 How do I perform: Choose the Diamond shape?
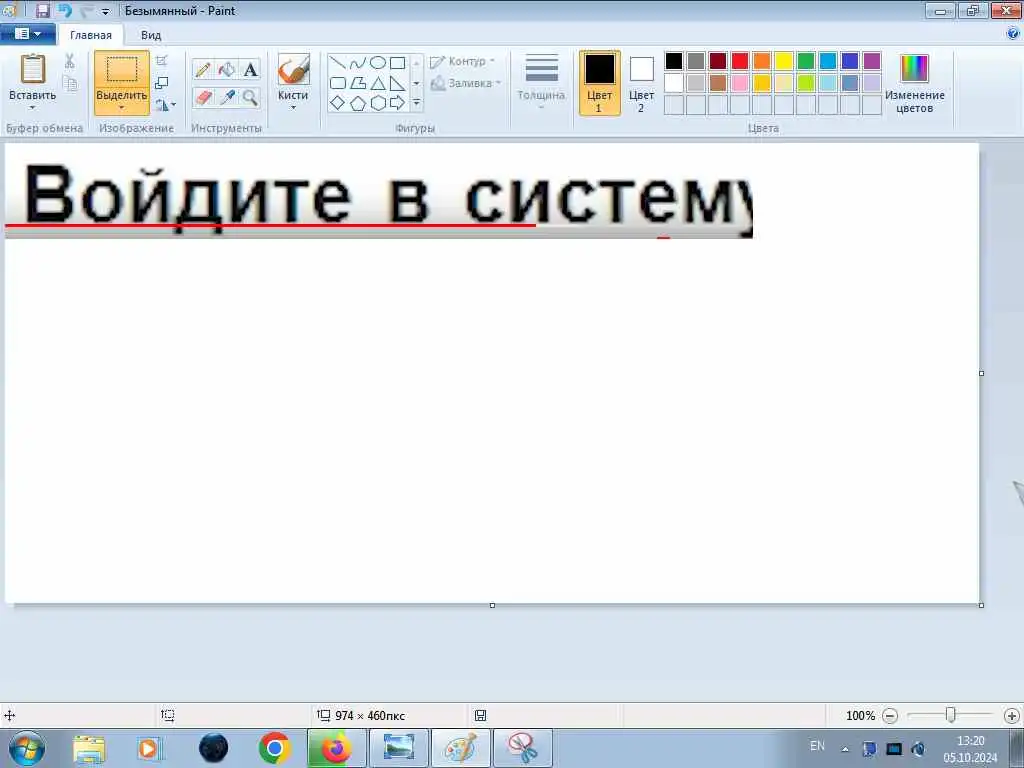pos(338,103)
